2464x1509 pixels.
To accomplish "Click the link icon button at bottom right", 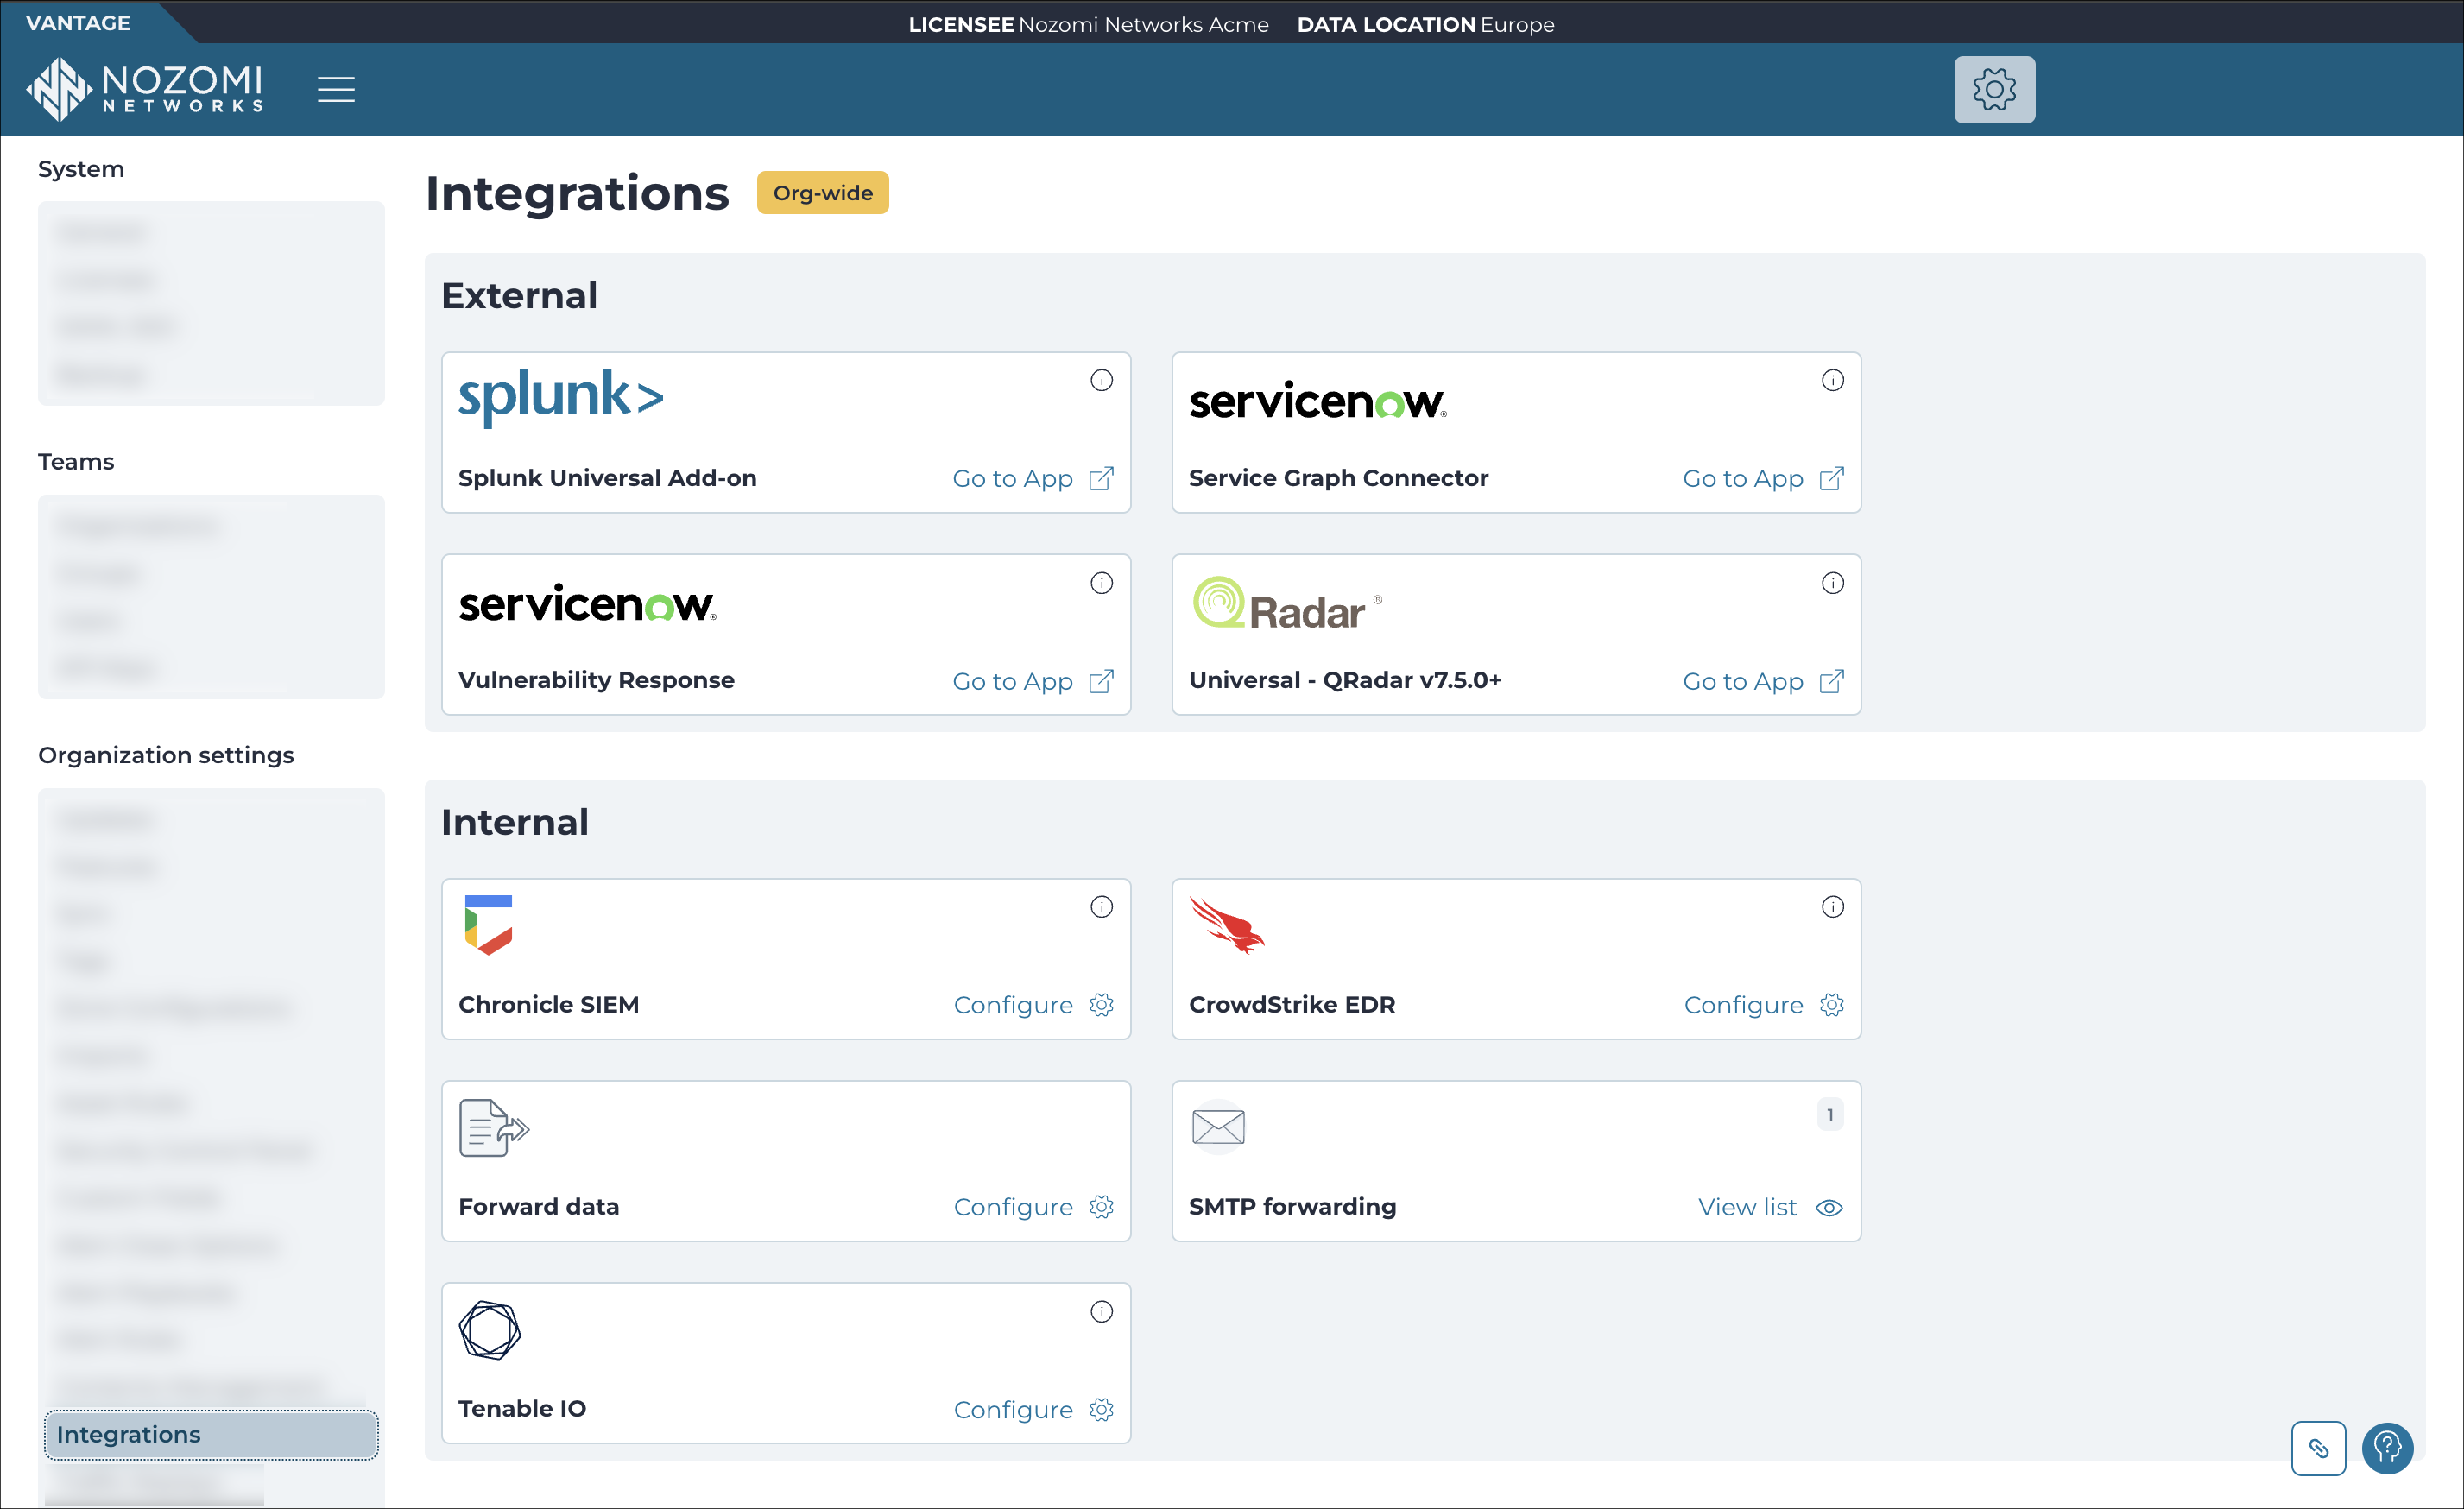I will (x=2318, y=1448).
